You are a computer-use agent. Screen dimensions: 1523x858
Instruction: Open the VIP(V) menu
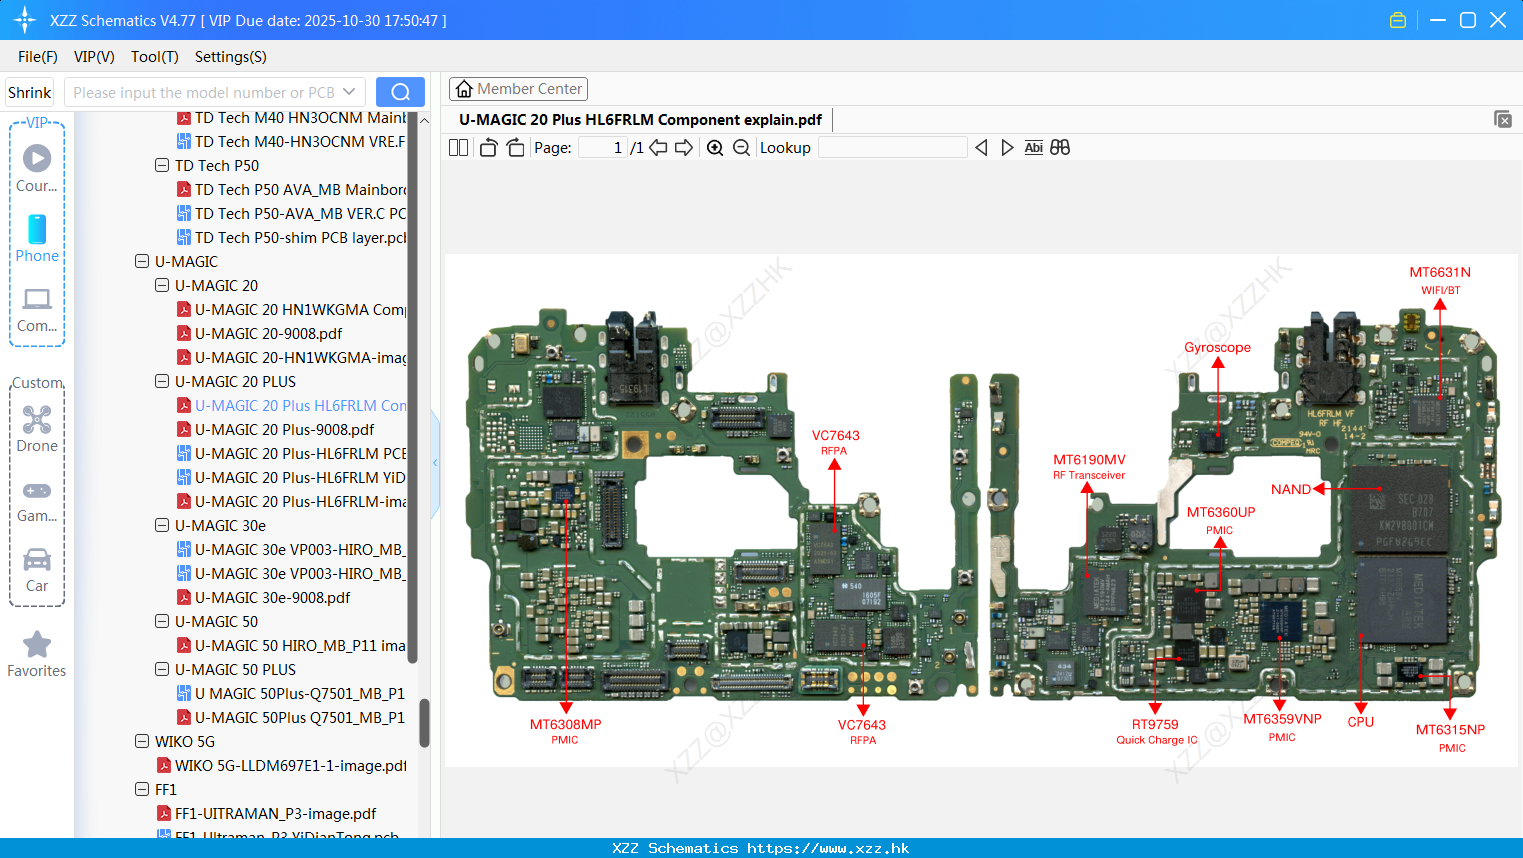(94, 57)
